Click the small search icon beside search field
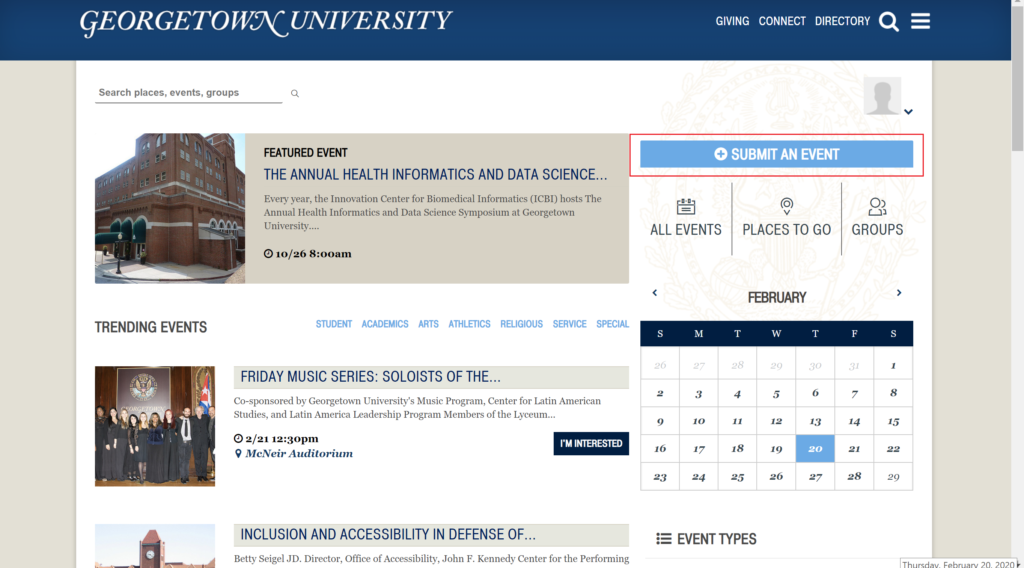The width and height of the screenshot is (1024, 568). point(295,93)
